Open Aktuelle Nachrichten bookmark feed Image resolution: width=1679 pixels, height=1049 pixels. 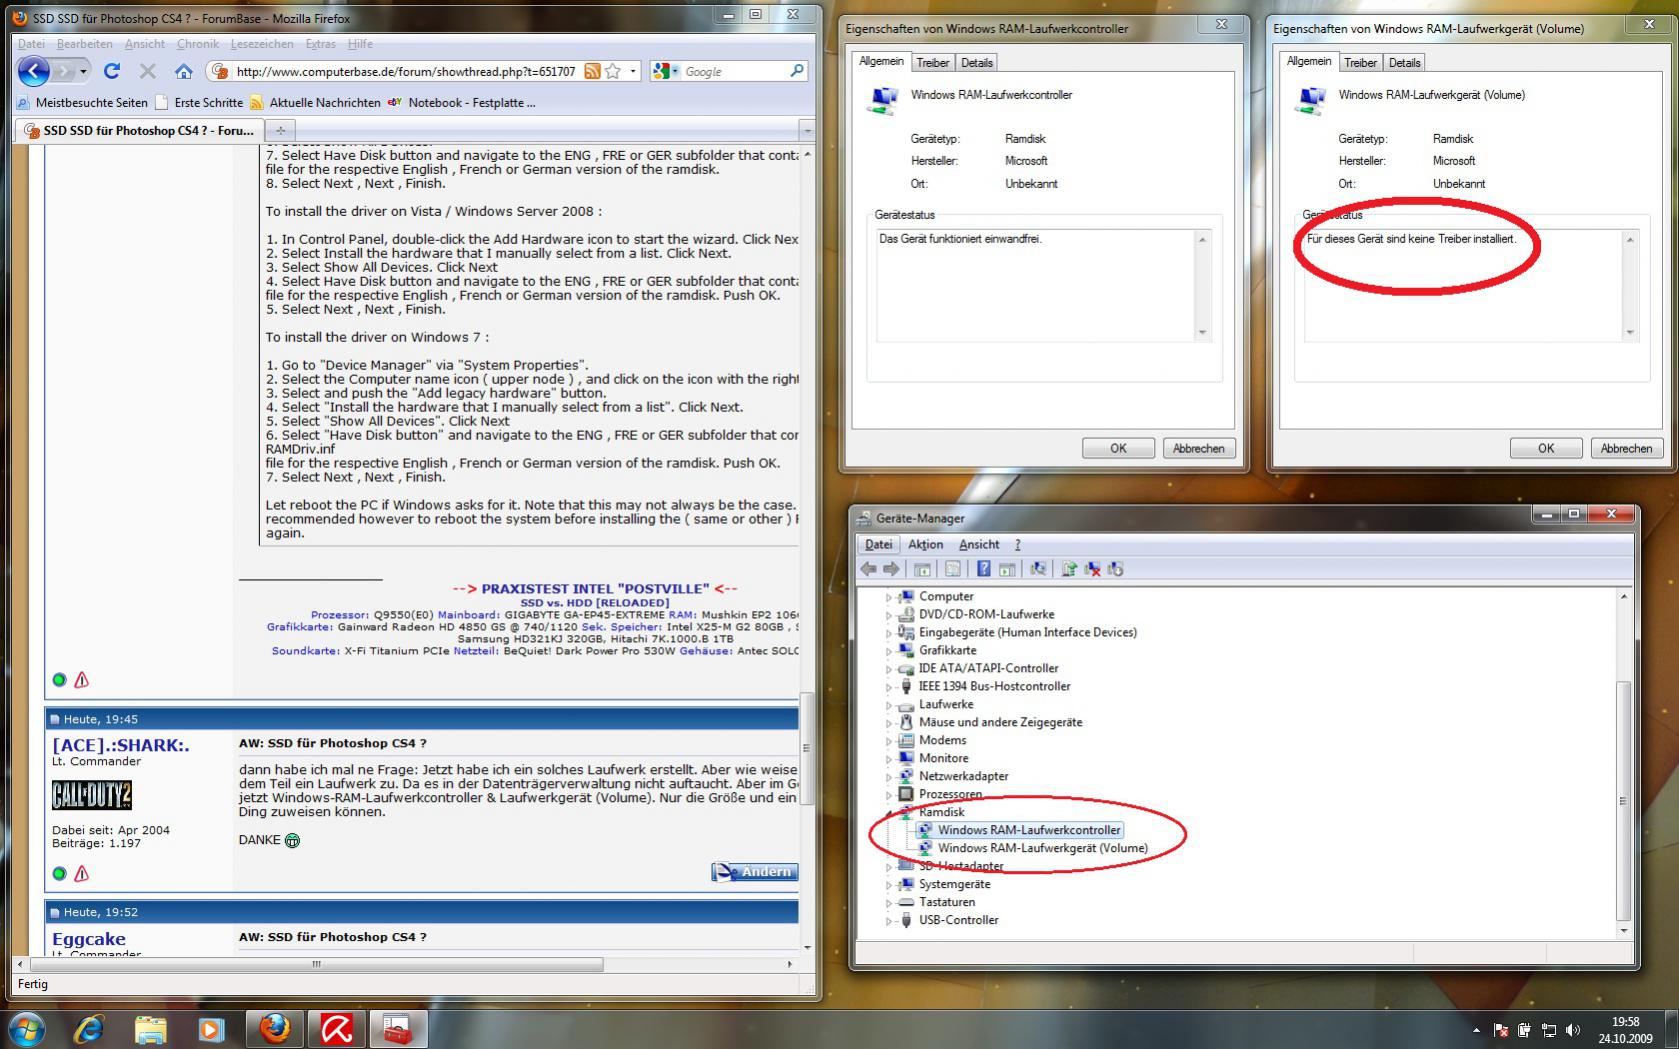tap(316, 102)
